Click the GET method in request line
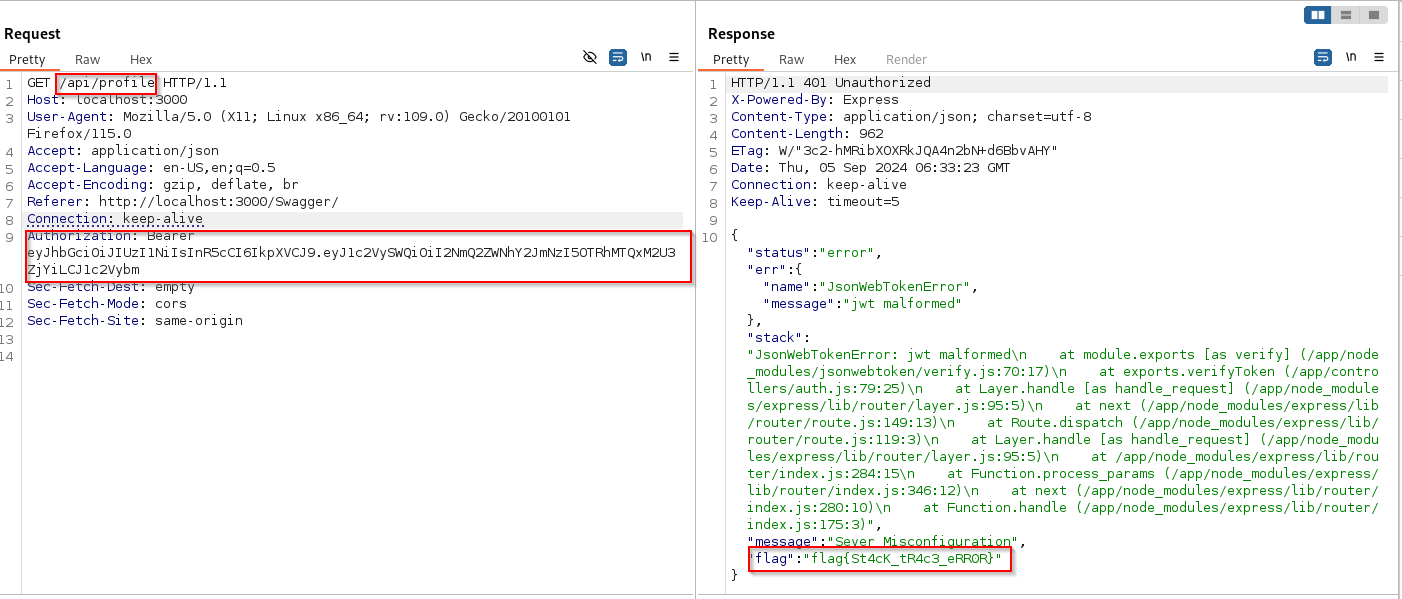The width and height of the screenshot is (1402, 599). pos(39,83)
